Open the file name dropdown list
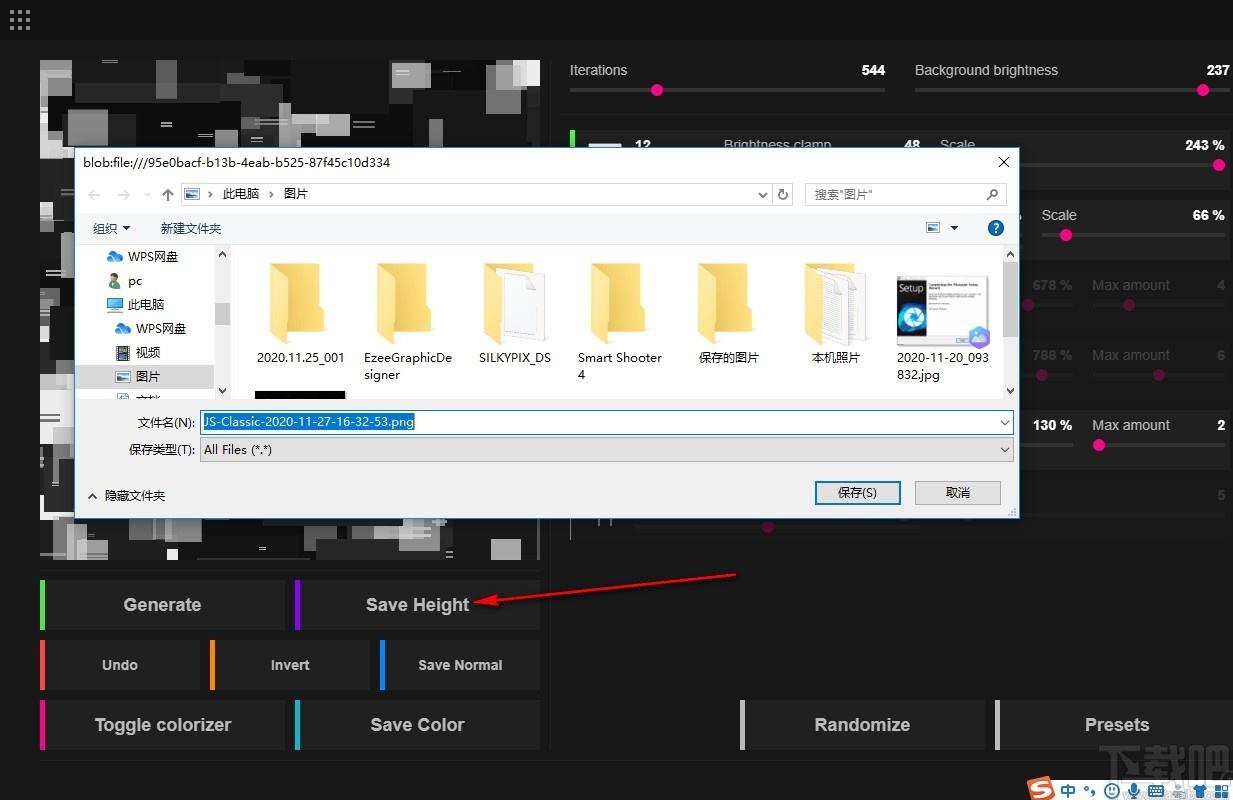1233x800 pixels. [1005, 423]
